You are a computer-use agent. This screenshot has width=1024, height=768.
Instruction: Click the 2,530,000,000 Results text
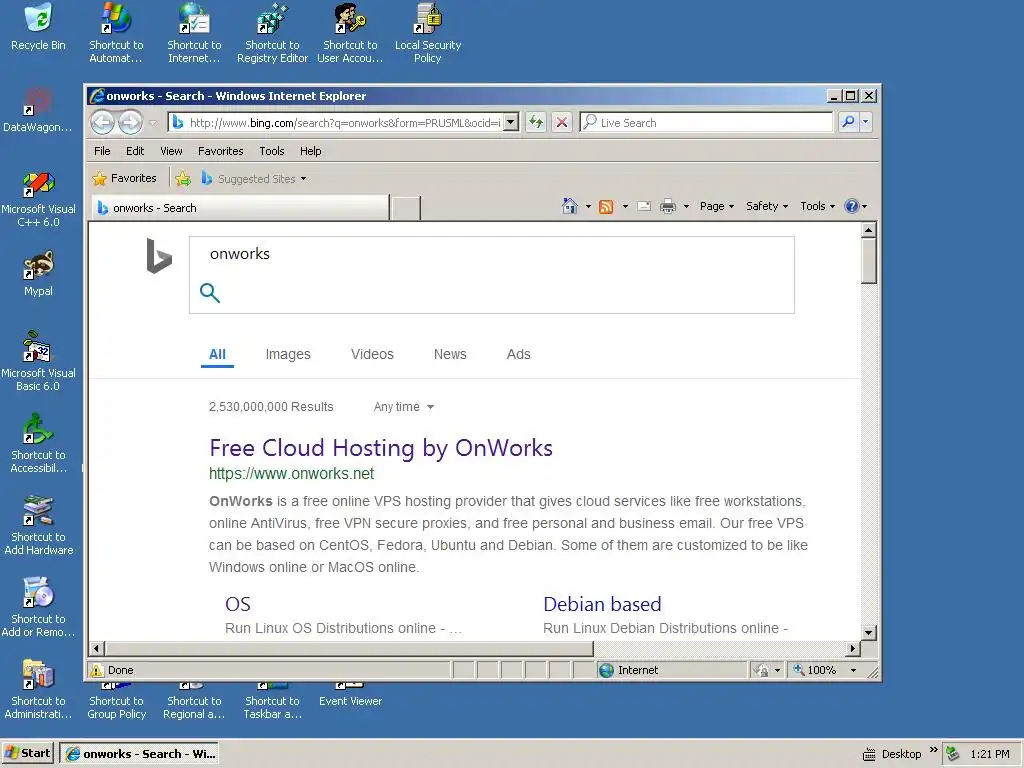[x=271, y=407]
